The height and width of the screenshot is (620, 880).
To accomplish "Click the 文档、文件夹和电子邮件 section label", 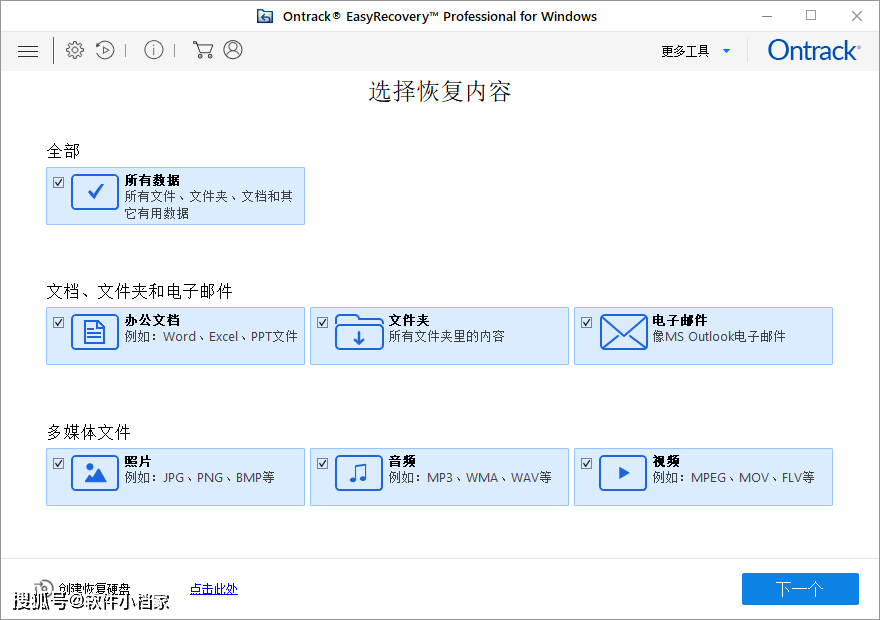I will tap(140, 291).
